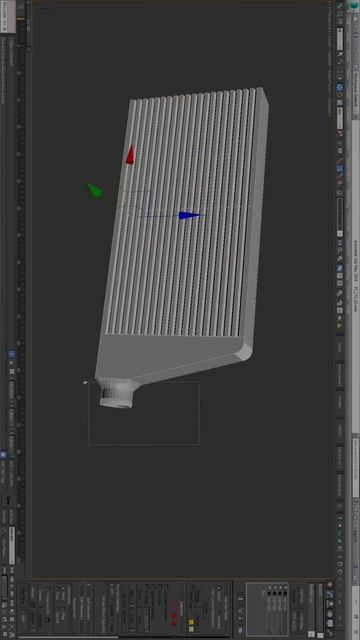The height and width of the screenshot is (640, 360).
Task: Grab the red axis arrow of move gizmo
Action: (130, 155)
